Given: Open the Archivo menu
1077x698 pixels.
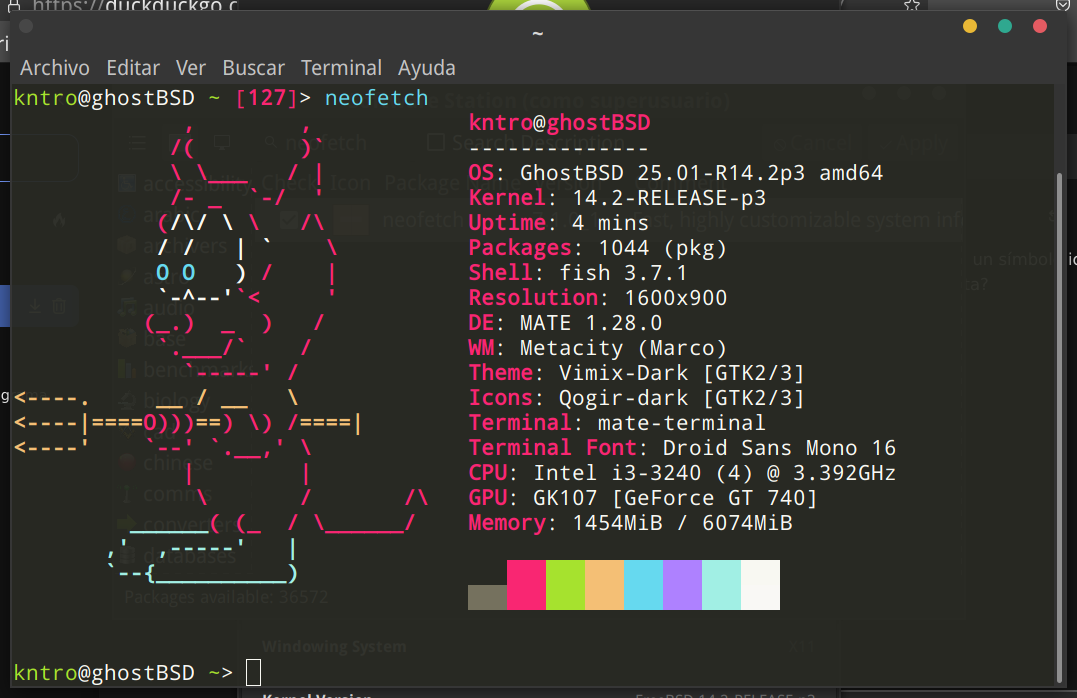Looking at the screenshot, I should (x=54, y=68).
